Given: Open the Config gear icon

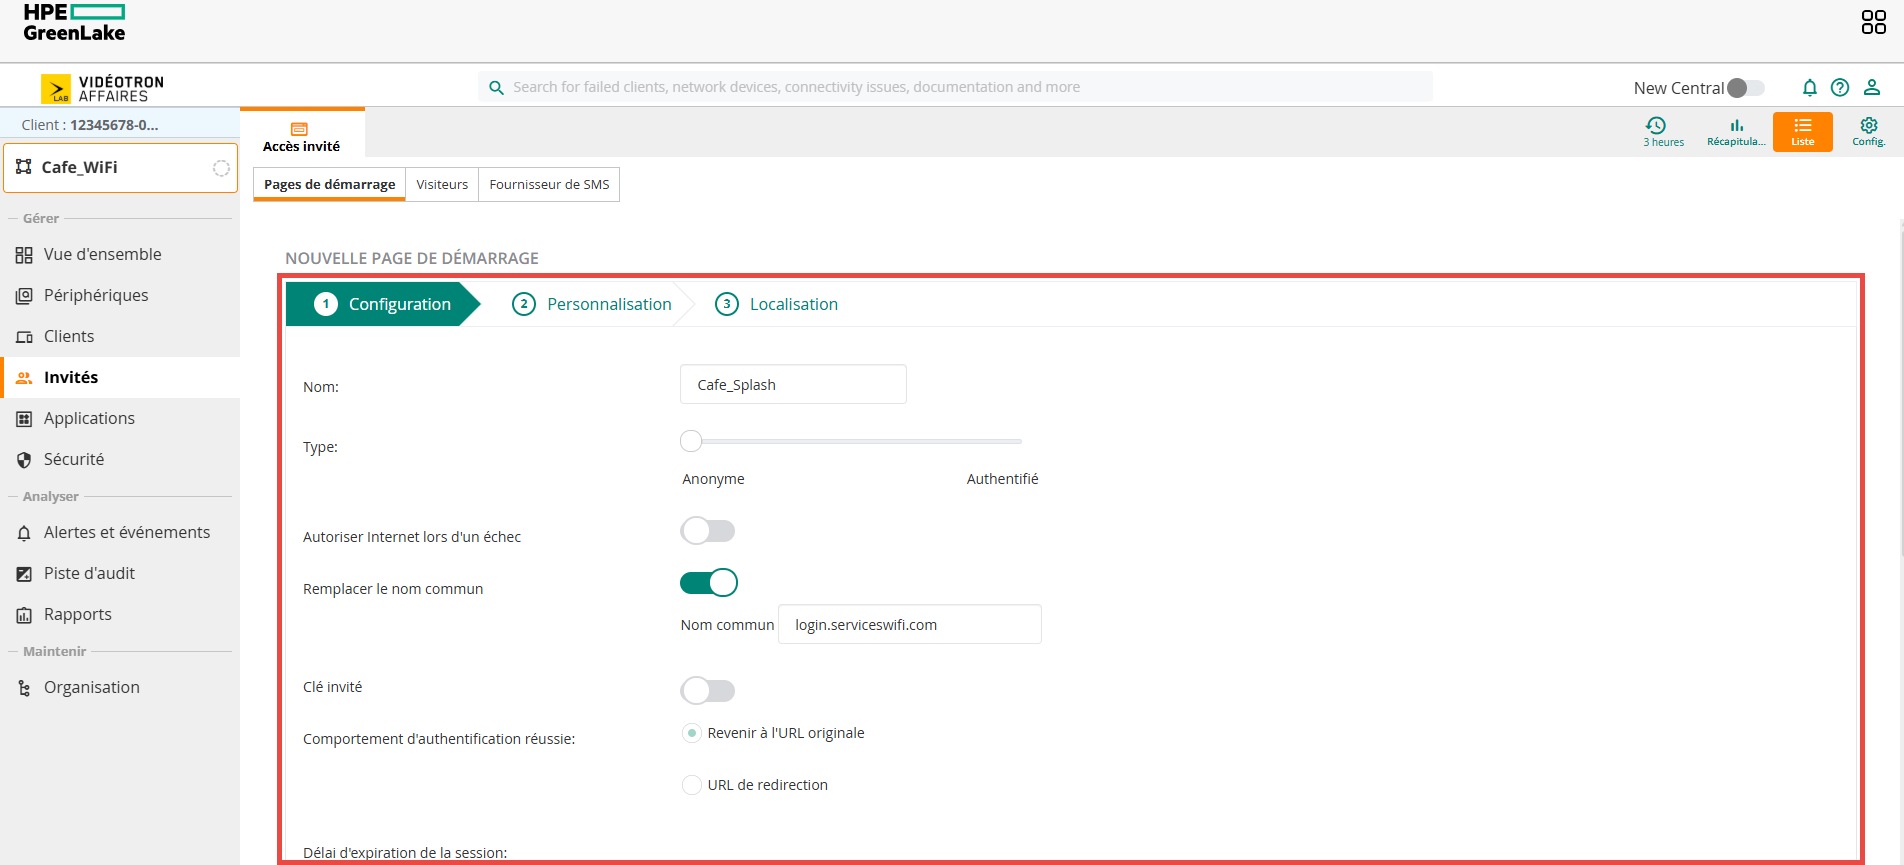Looking at the screenshot, I should [x=1868, y=131].
